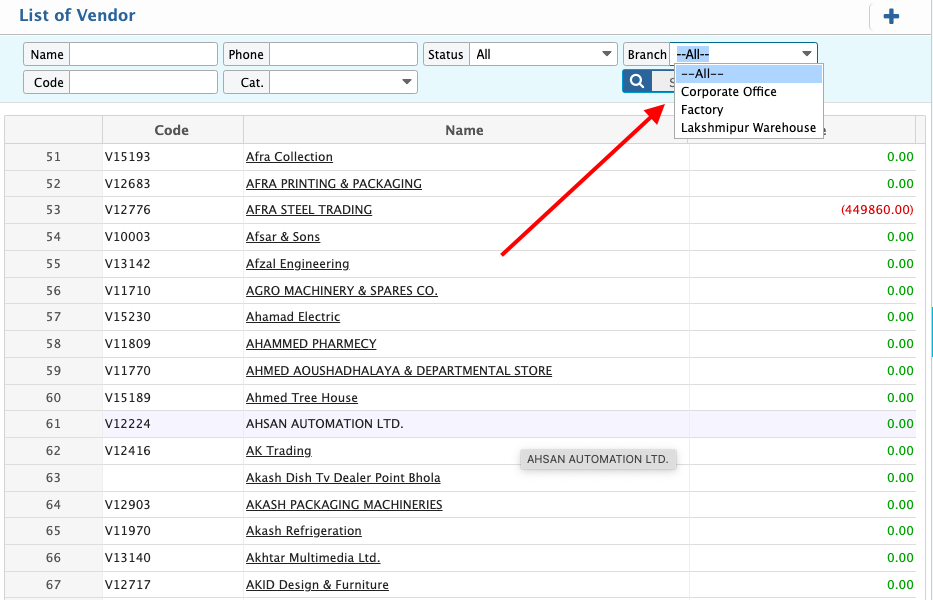Image resolution: width=933 pixels, height=600 pixels.
Task: Open Afsar & Sons vendor link
Action: (x=283, y=237)
